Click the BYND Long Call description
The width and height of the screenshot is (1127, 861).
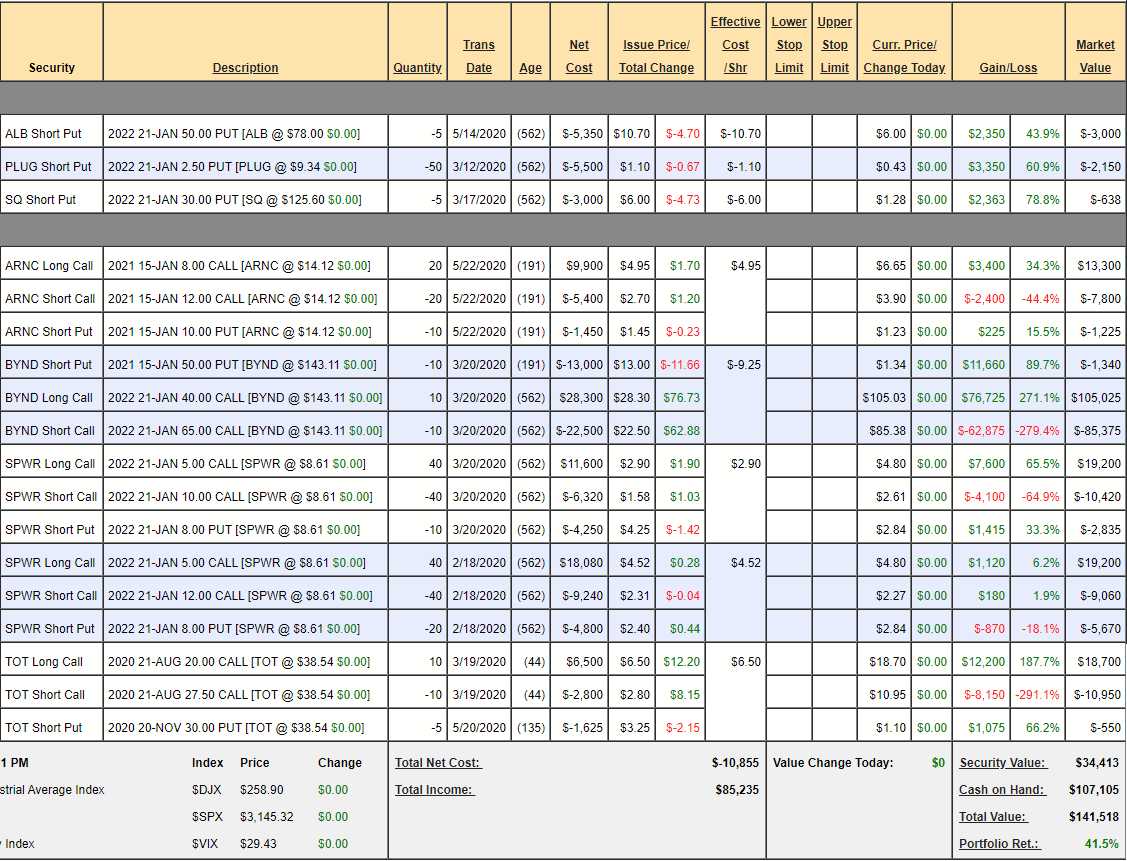coord(245,397)
